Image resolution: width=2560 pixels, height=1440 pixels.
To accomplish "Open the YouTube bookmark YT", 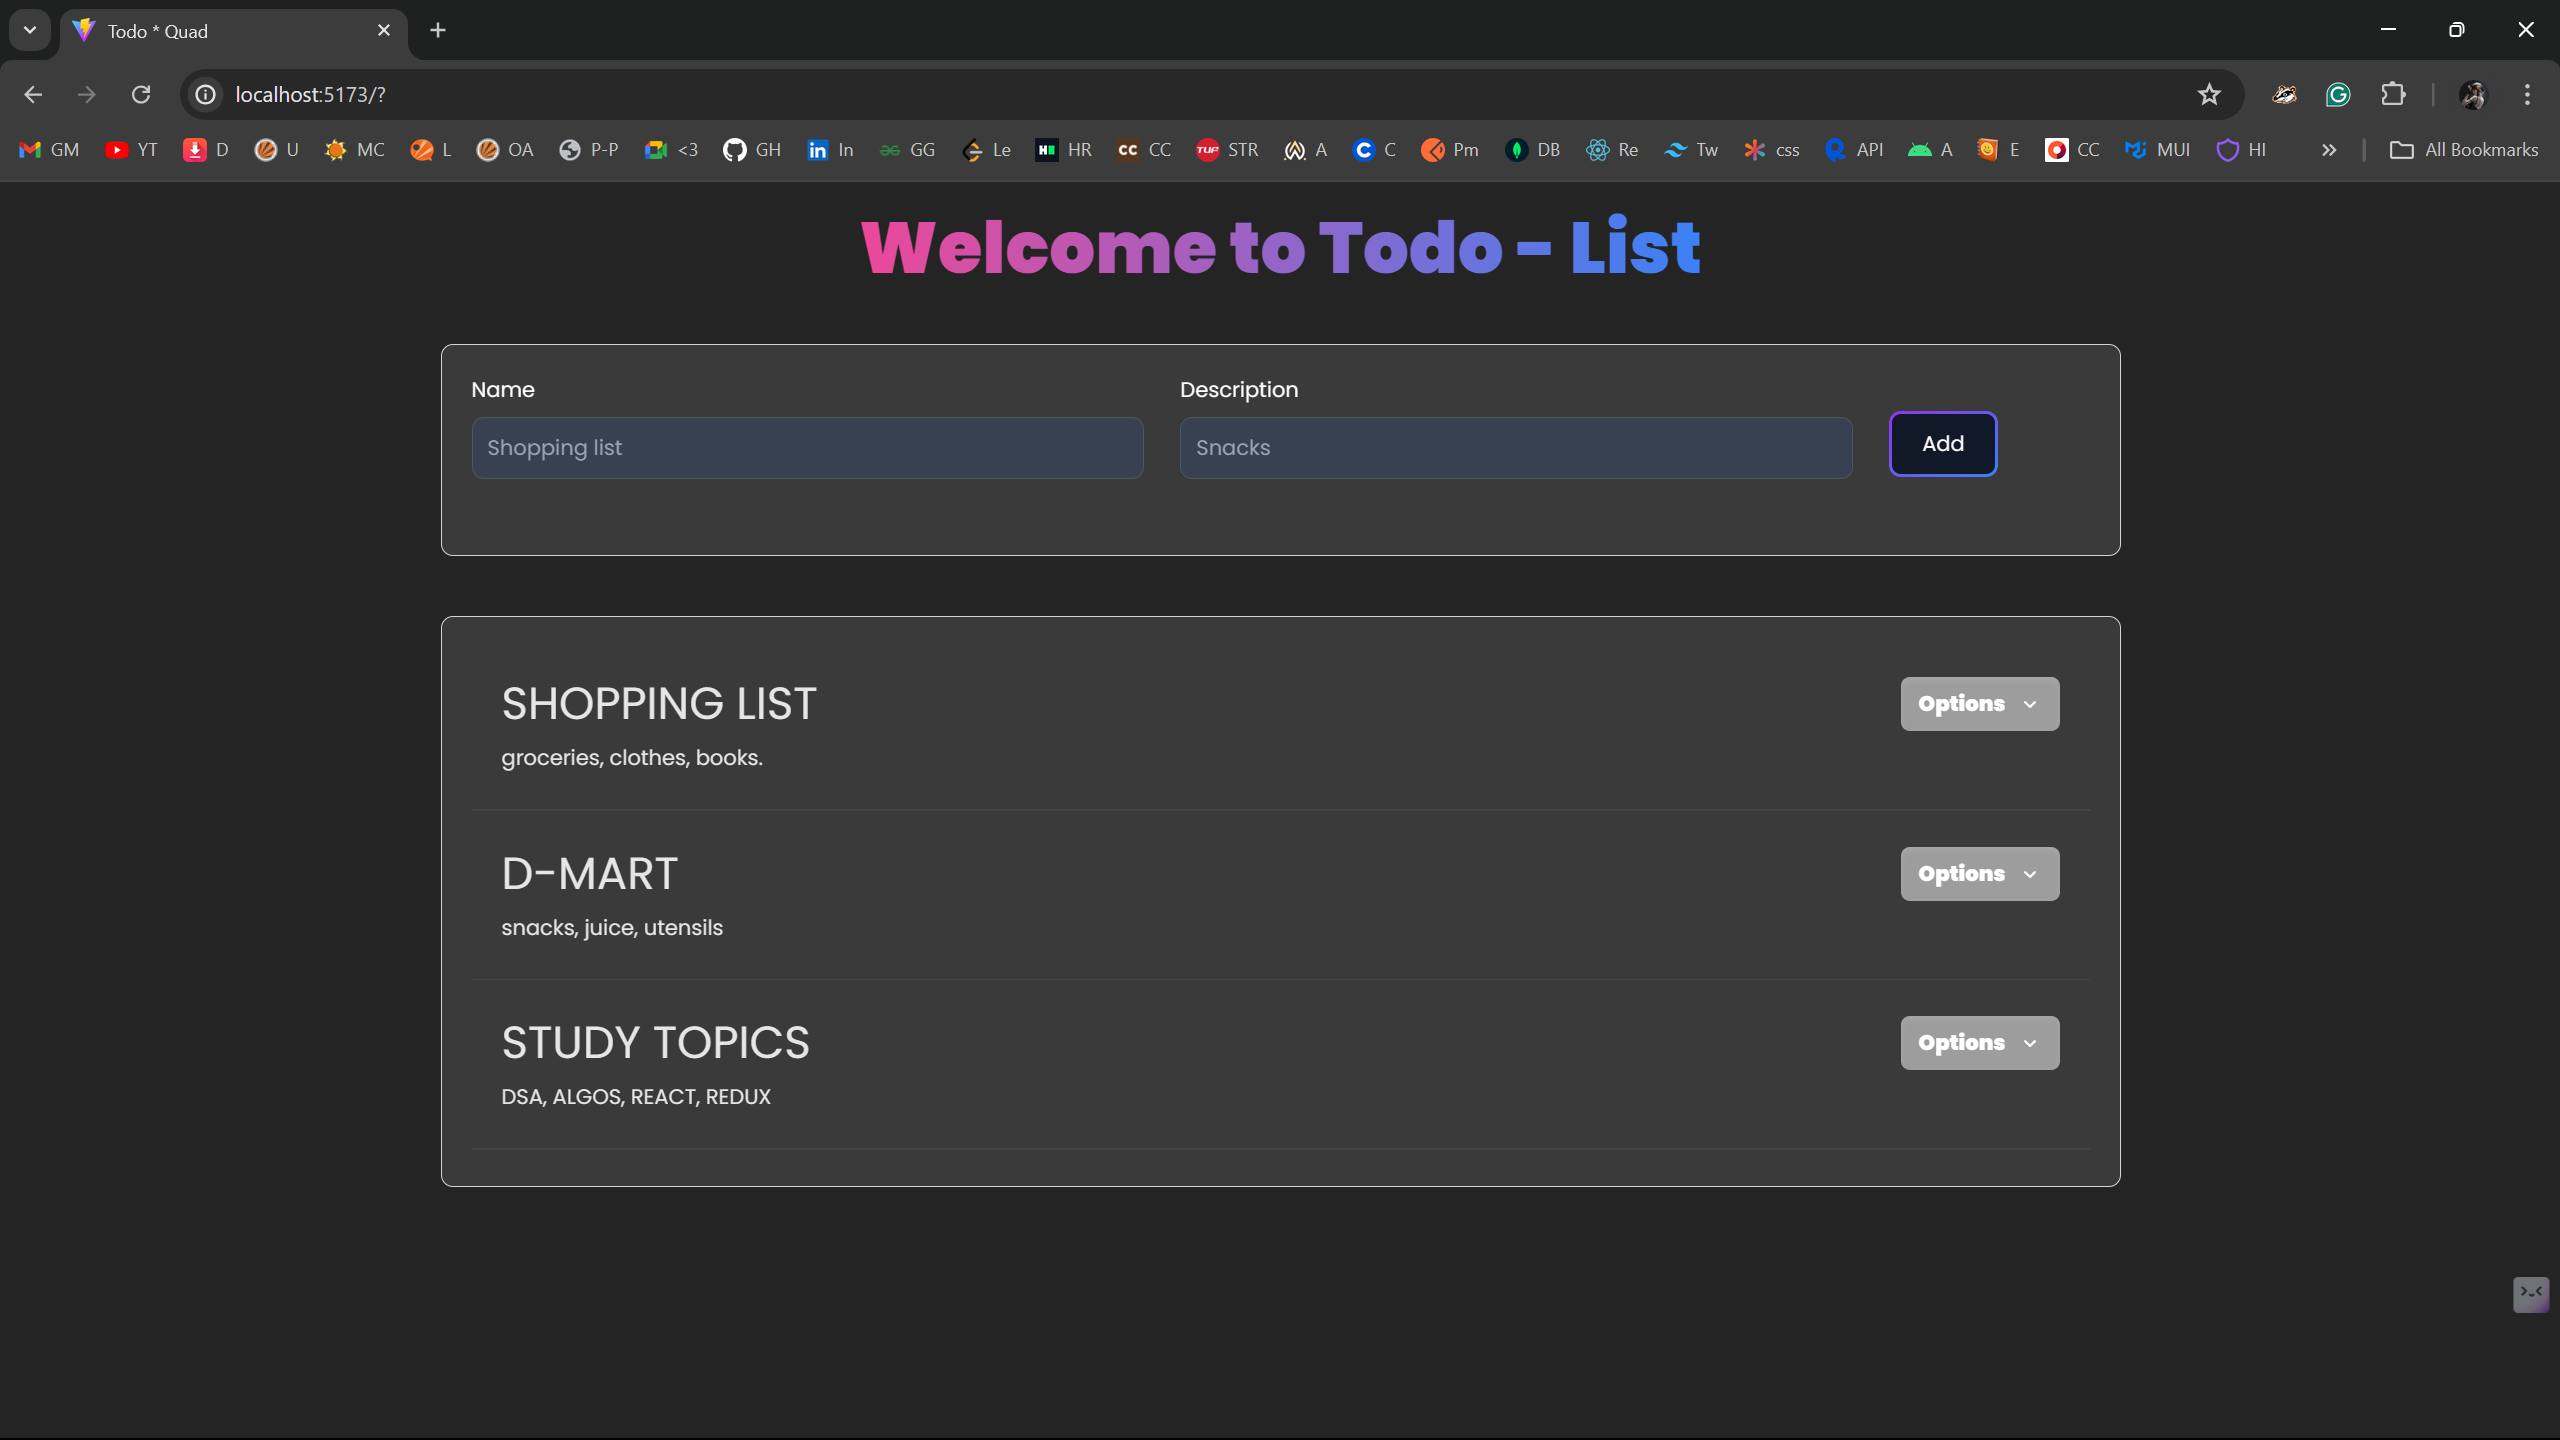I will [132, 150].
